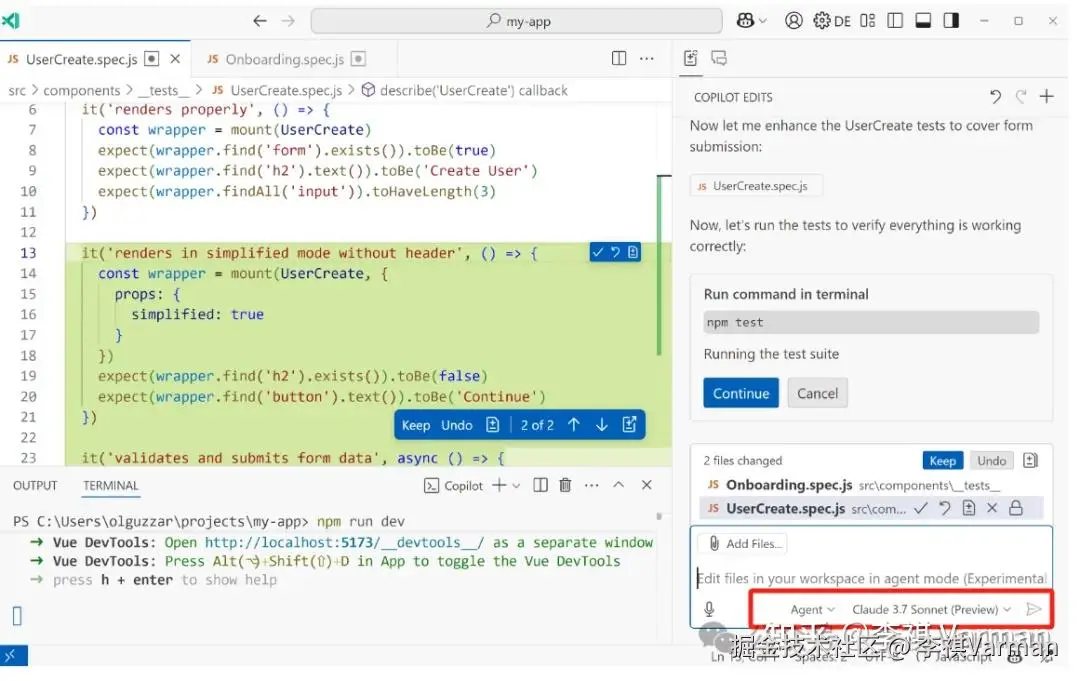
Task: Split the terminal
Action: point(541,485)
